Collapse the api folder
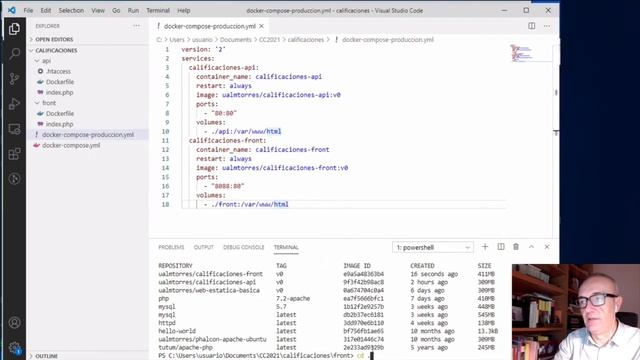Screen dimensions: 640x360 46,61
